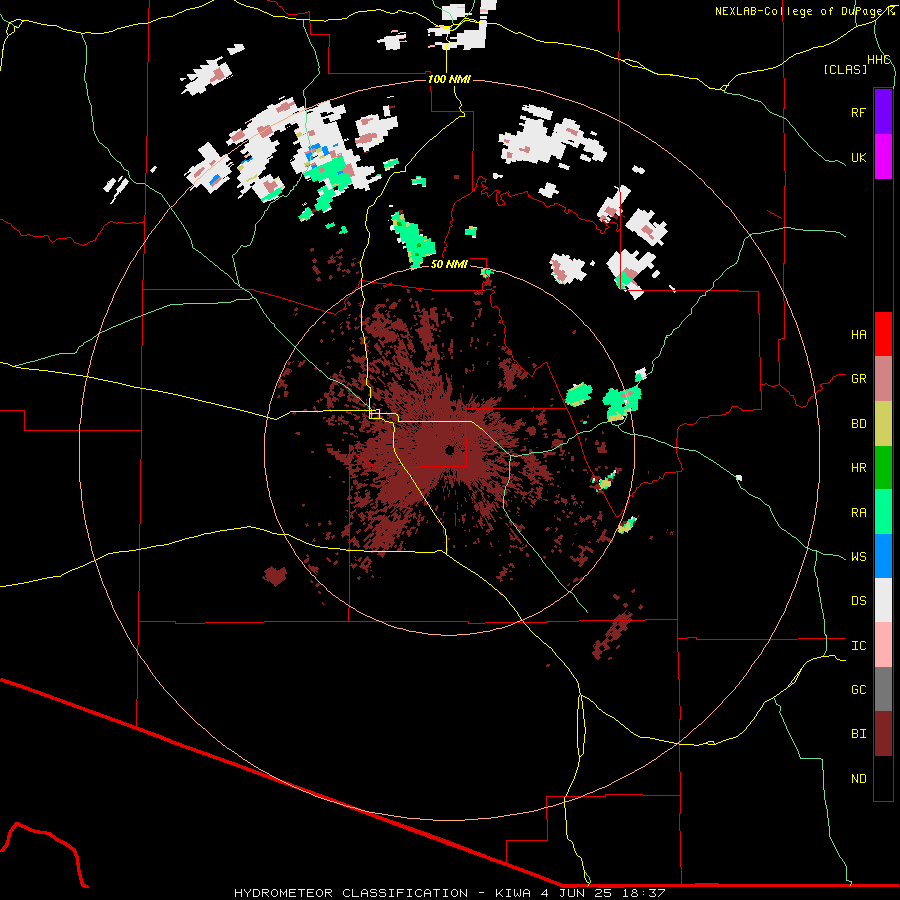Click the ND black legend swatch
Screen dimensions: 900x900
coord(883,778)
